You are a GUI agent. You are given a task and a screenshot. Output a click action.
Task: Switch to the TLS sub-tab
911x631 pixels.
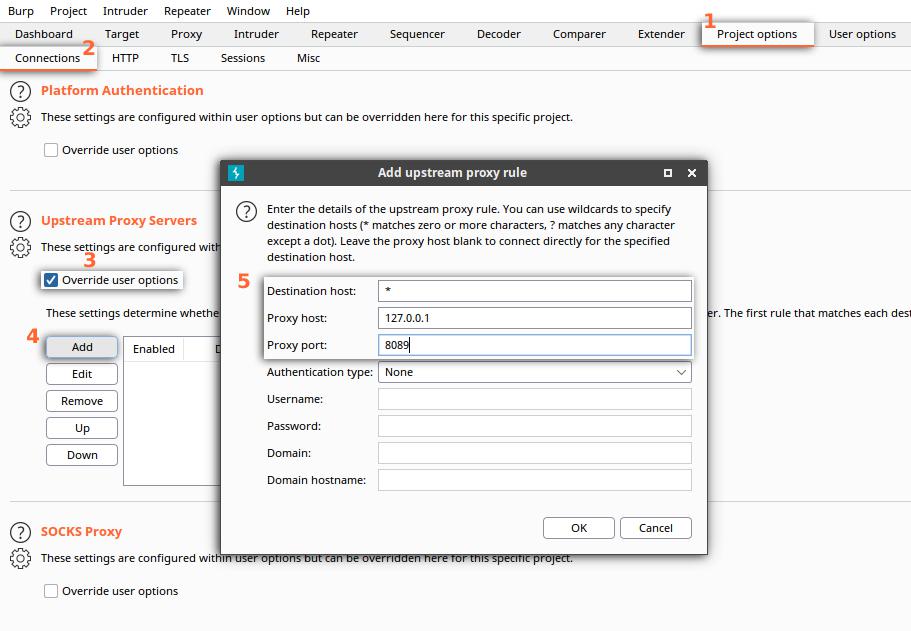pyautogui.click(x=180, y=58)
